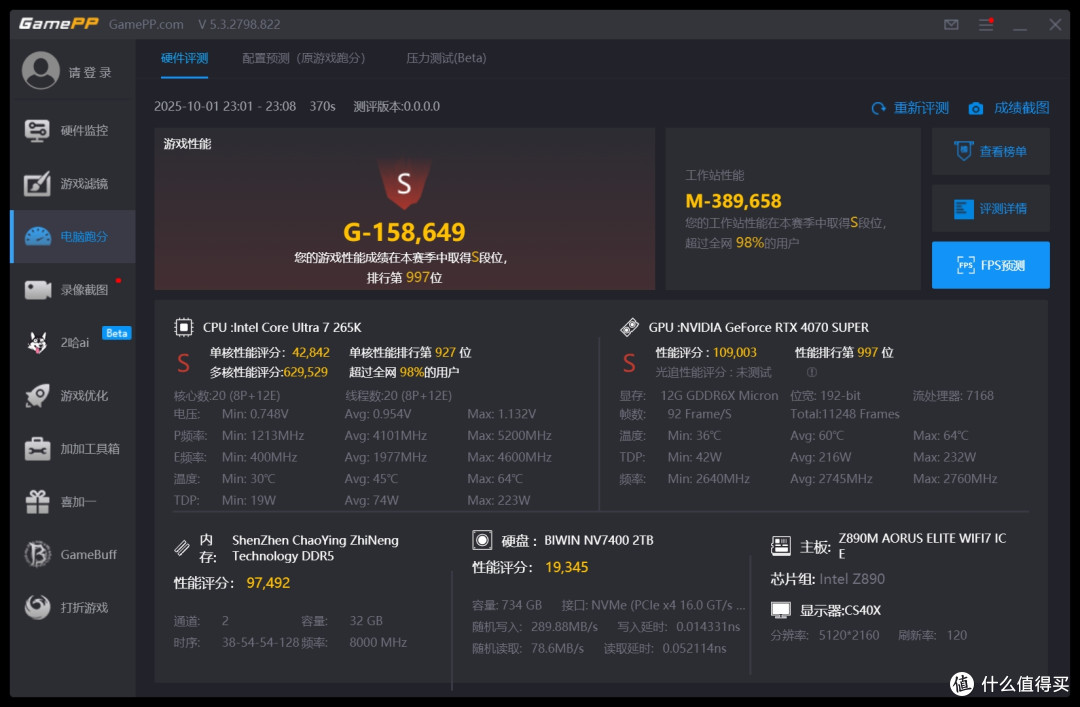Open 游戏优化 game optimization sidebar item

73,396
